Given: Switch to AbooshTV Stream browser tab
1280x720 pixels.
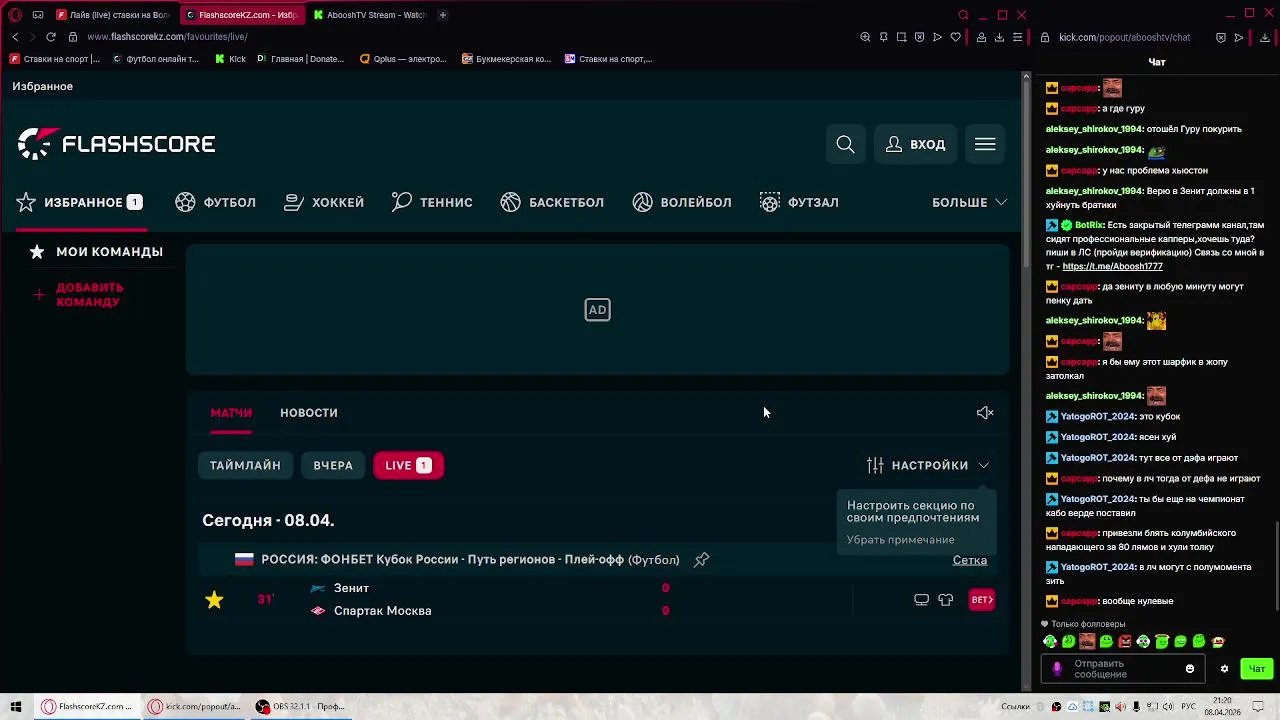Looking at the screenshot, I should coord(370,15).
